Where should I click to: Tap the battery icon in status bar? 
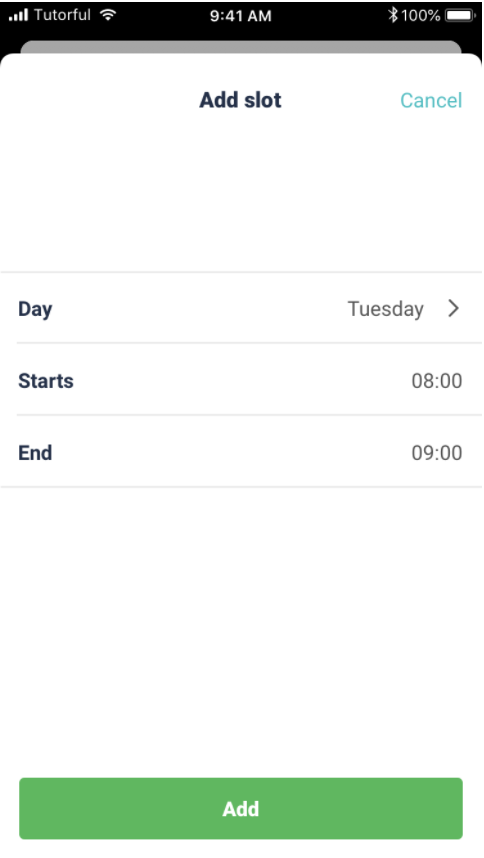tap(460, 15)
